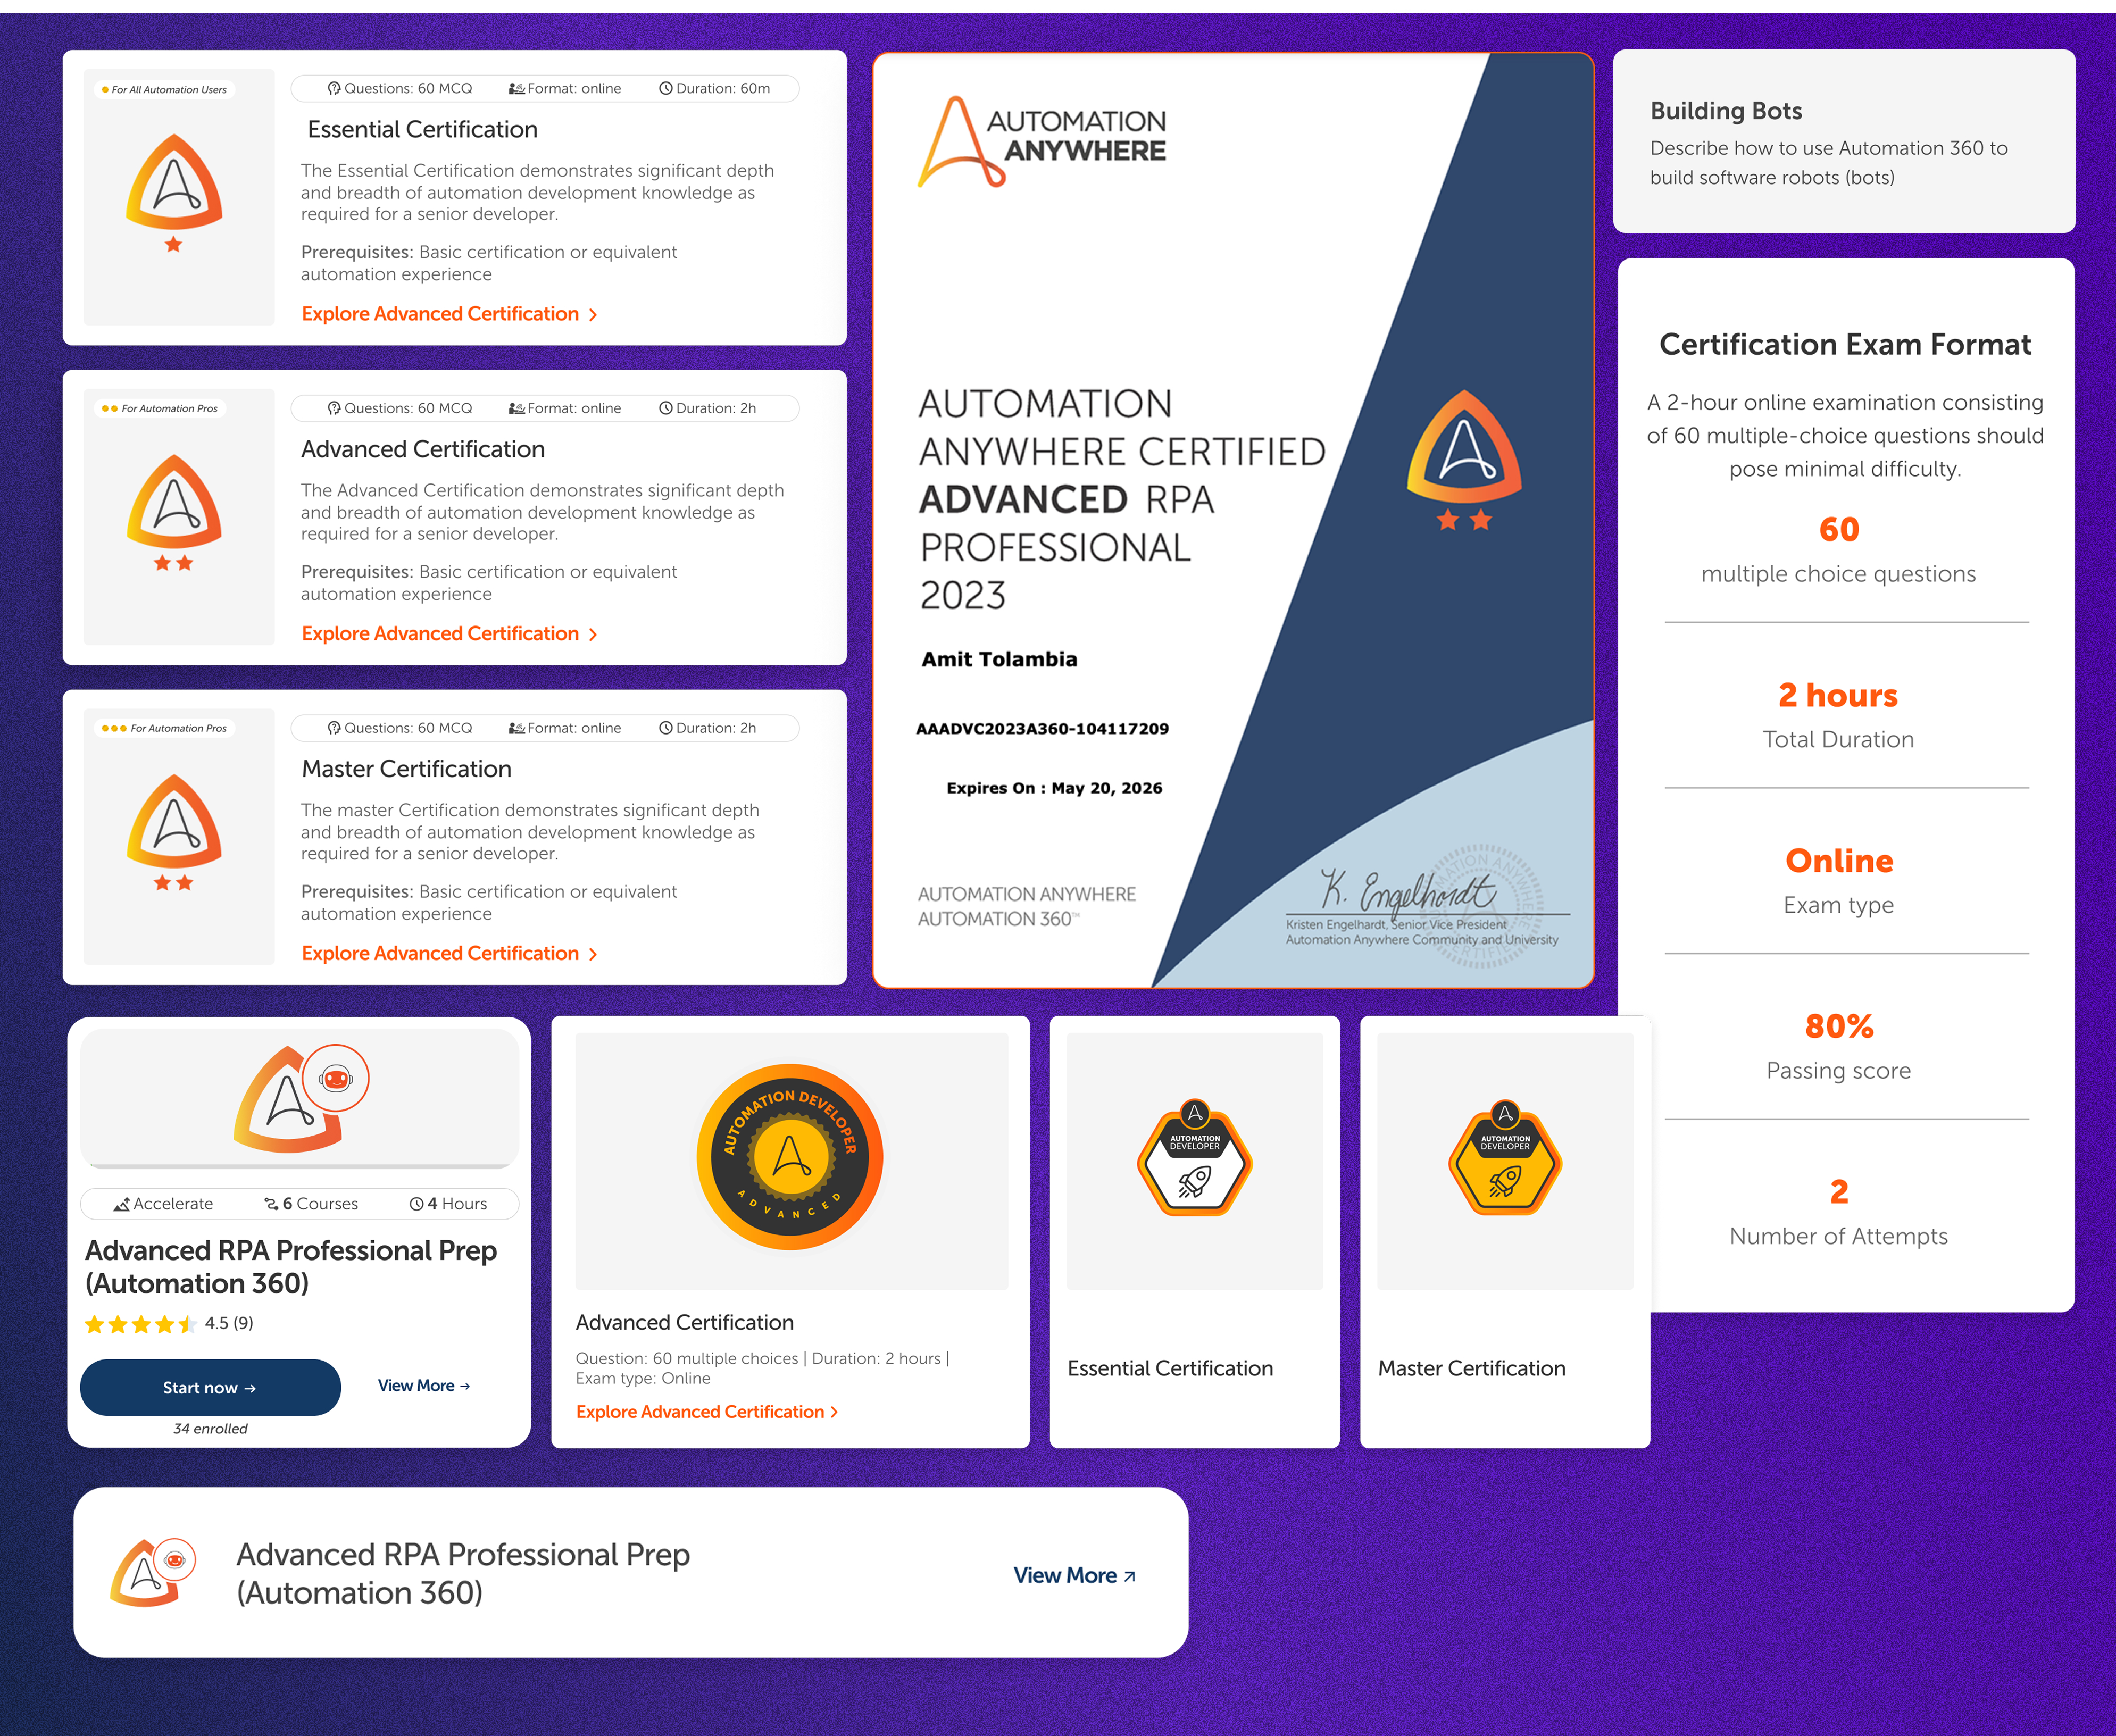
Task: Click the 4.5 star rating
Action: pyautogui.click(x=170, y=1322)
